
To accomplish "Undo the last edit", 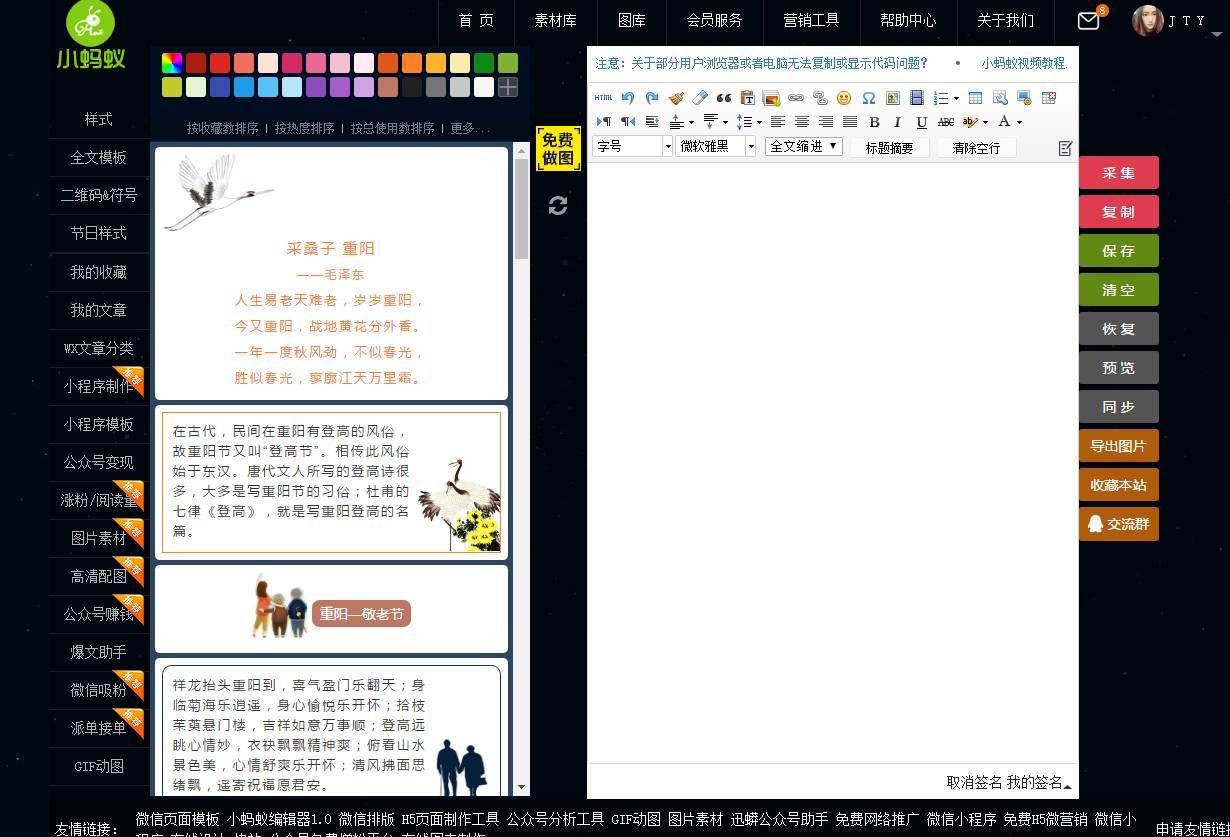I will [x=628, y=97].
